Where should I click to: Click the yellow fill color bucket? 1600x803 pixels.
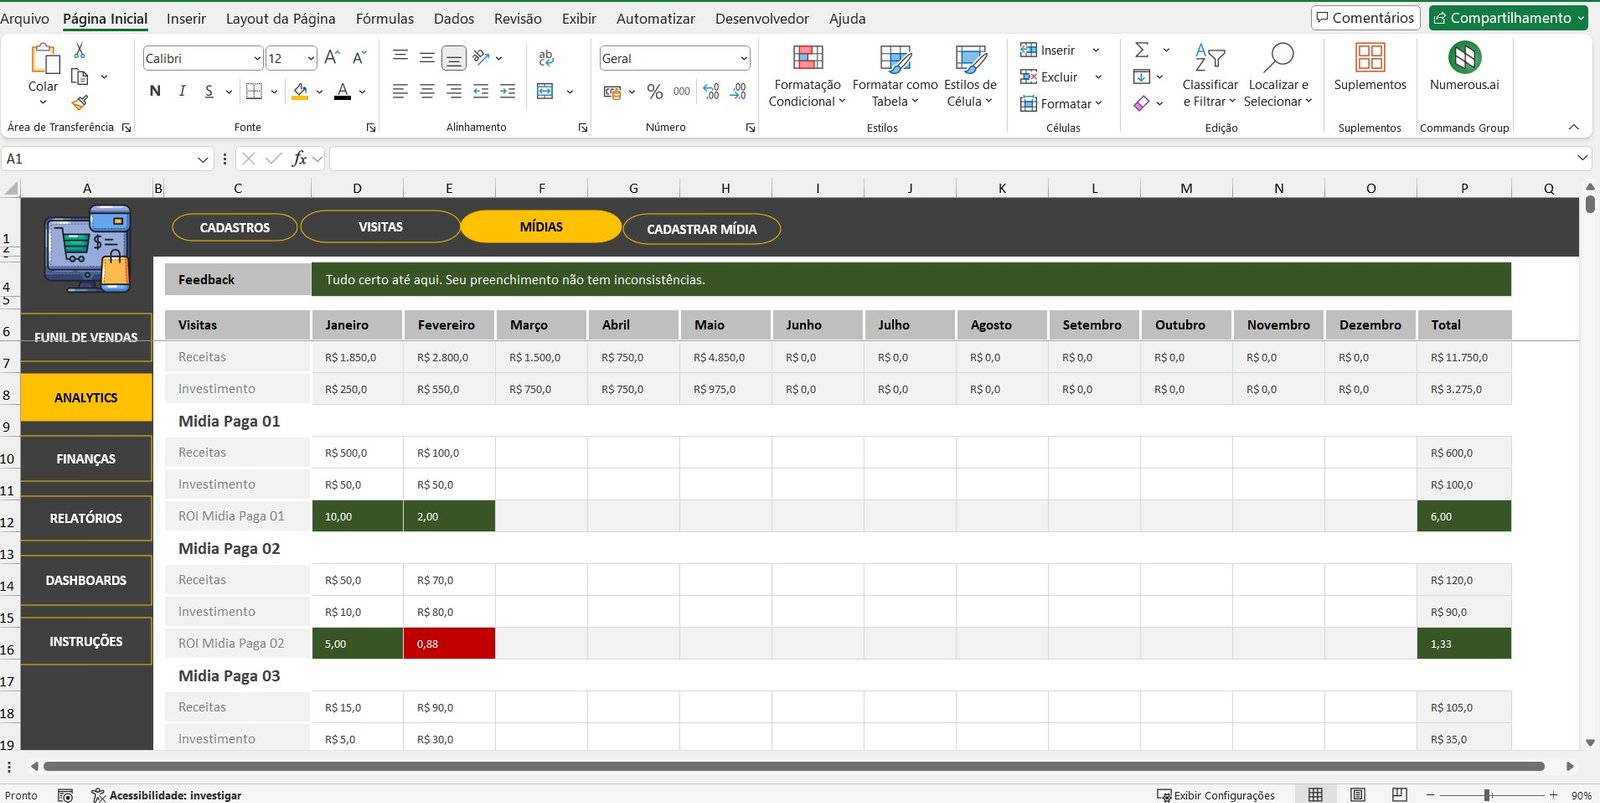point(300,92)
